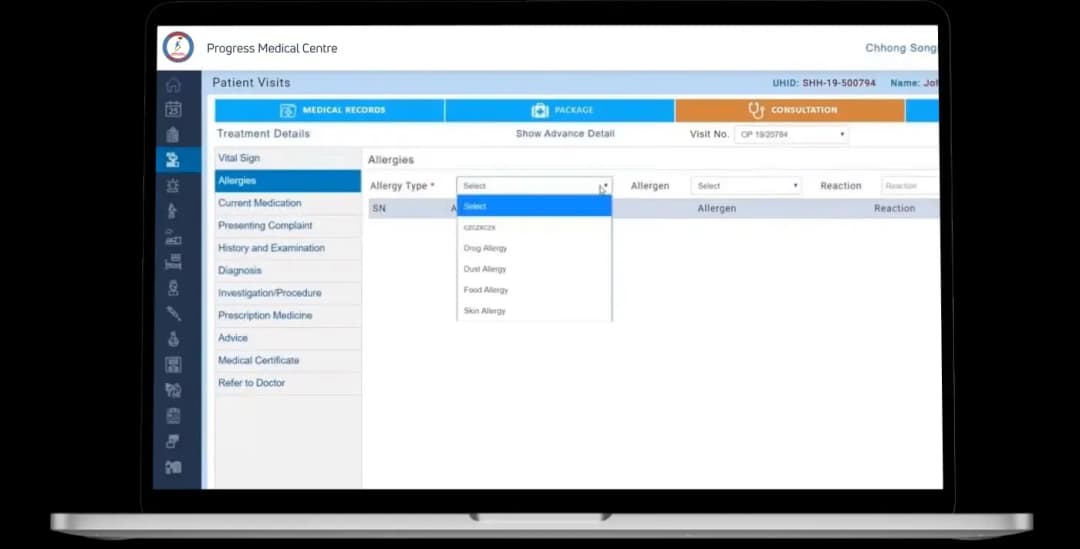Select Food Allergy option
The image size is (1080, 549).
point(485,290)
